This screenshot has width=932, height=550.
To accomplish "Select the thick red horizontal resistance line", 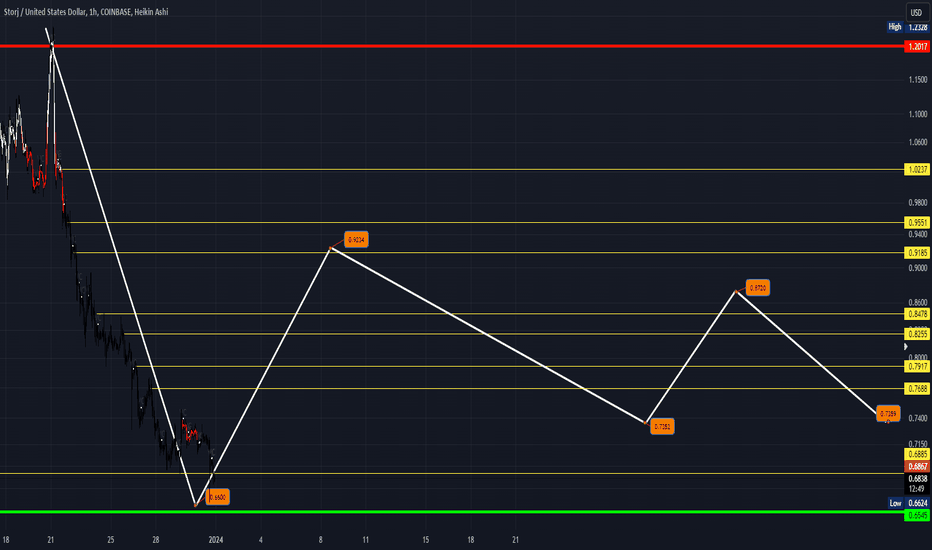I will [452, 46].
